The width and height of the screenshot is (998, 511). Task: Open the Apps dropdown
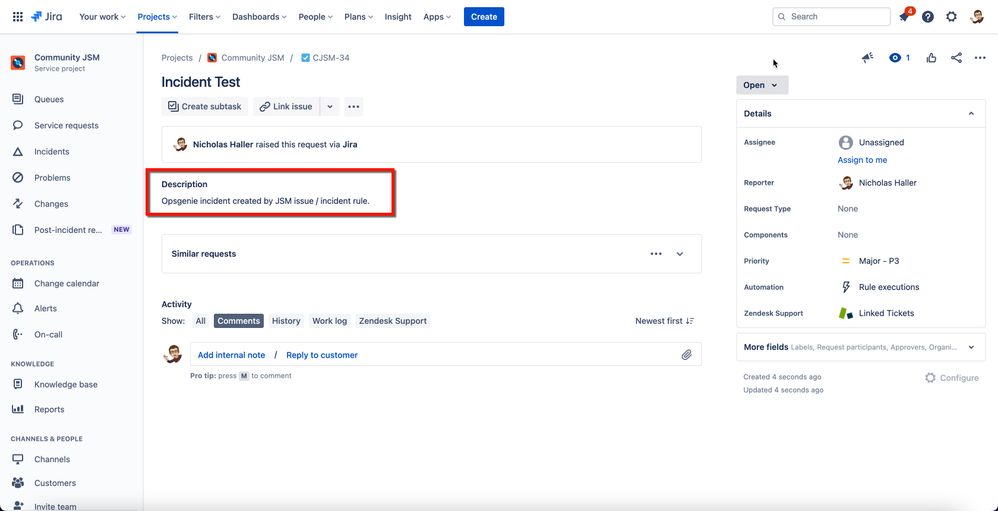[x=437, y=17]
